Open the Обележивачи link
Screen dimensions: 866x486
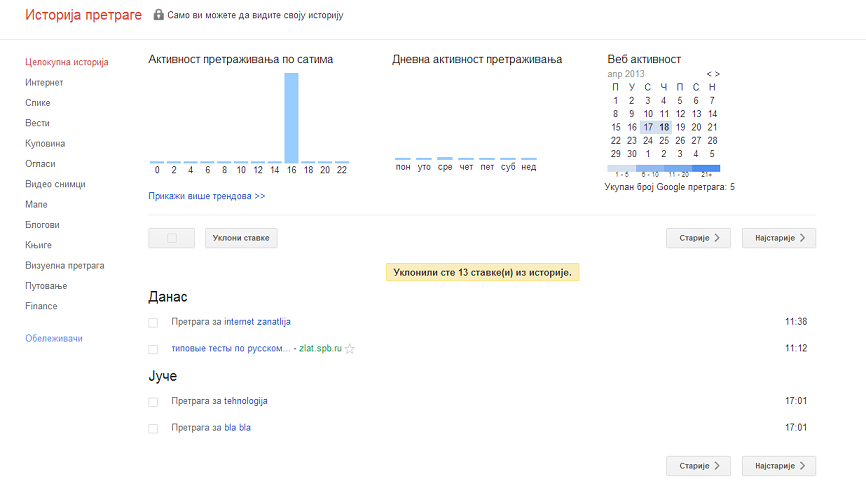click(x=54, y=339)
